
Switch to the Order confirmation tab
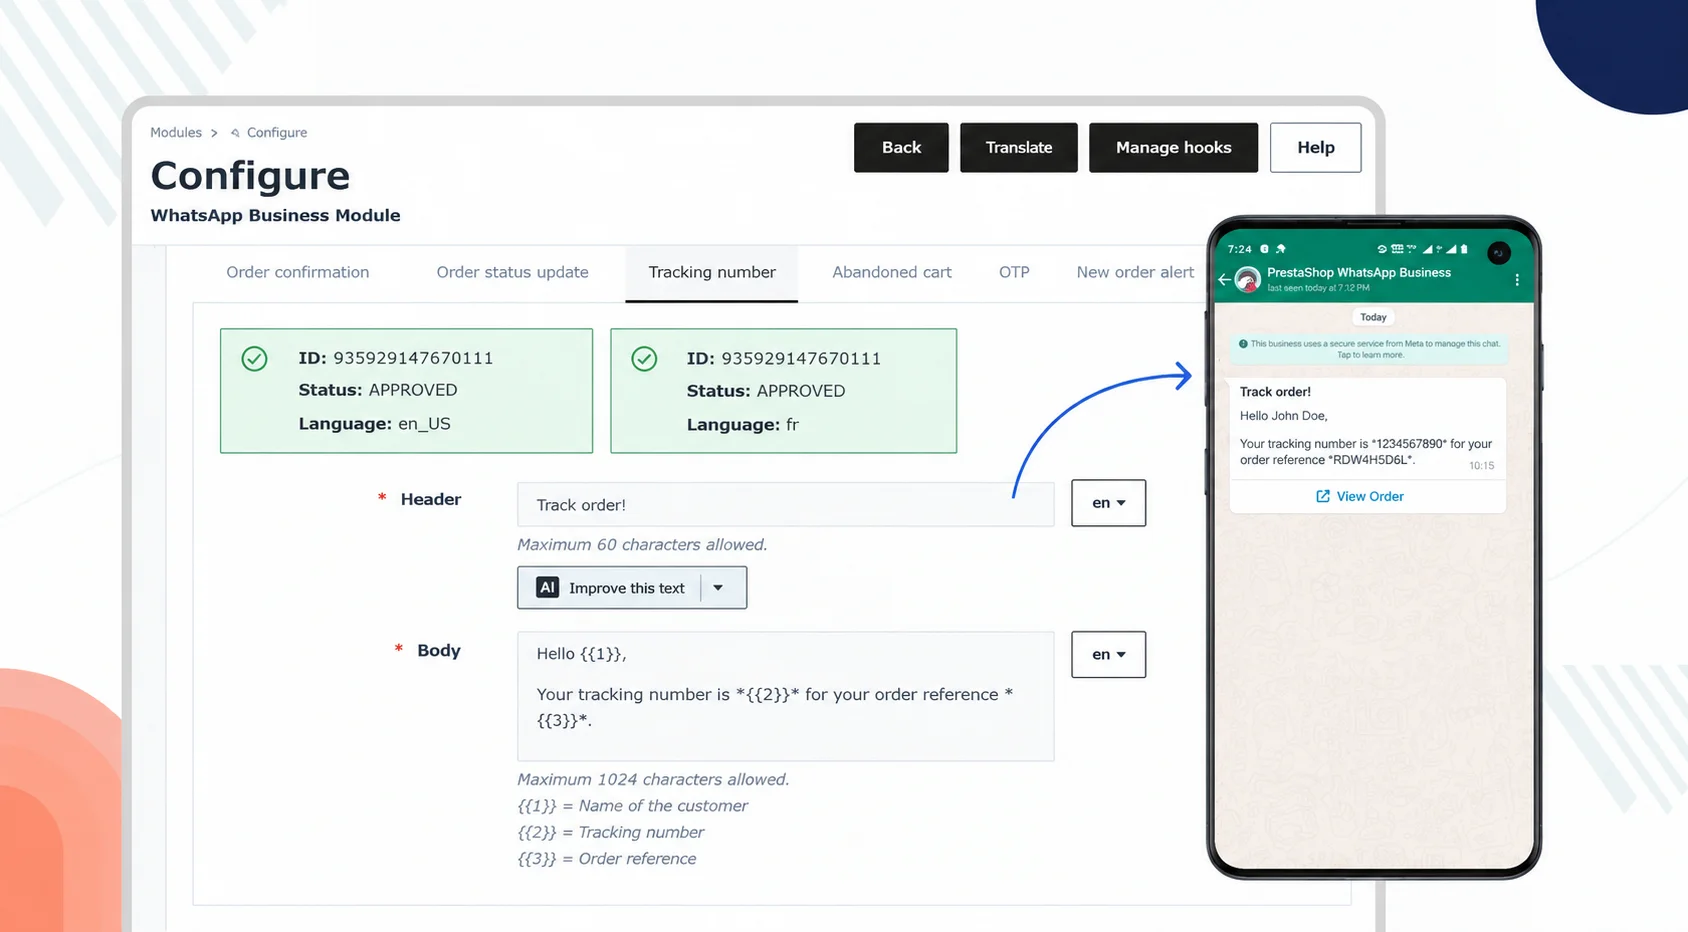point(298,272)
